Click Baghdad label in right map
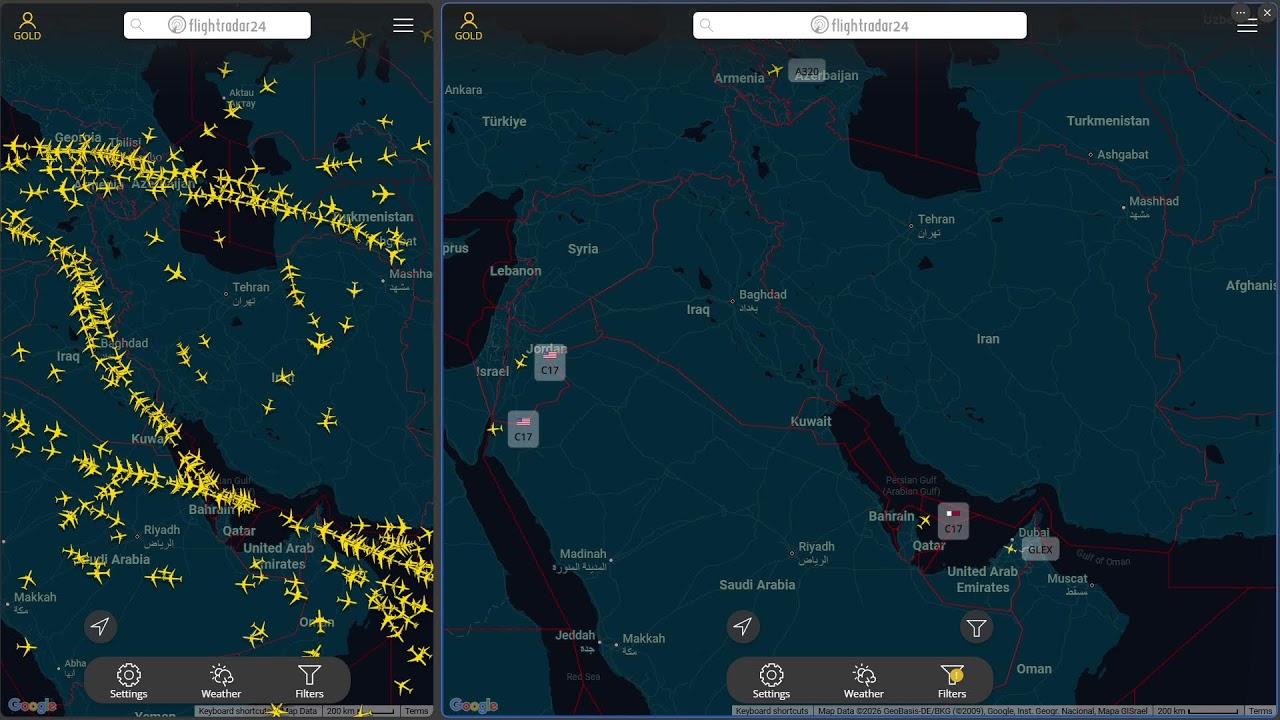 point(763,294)
